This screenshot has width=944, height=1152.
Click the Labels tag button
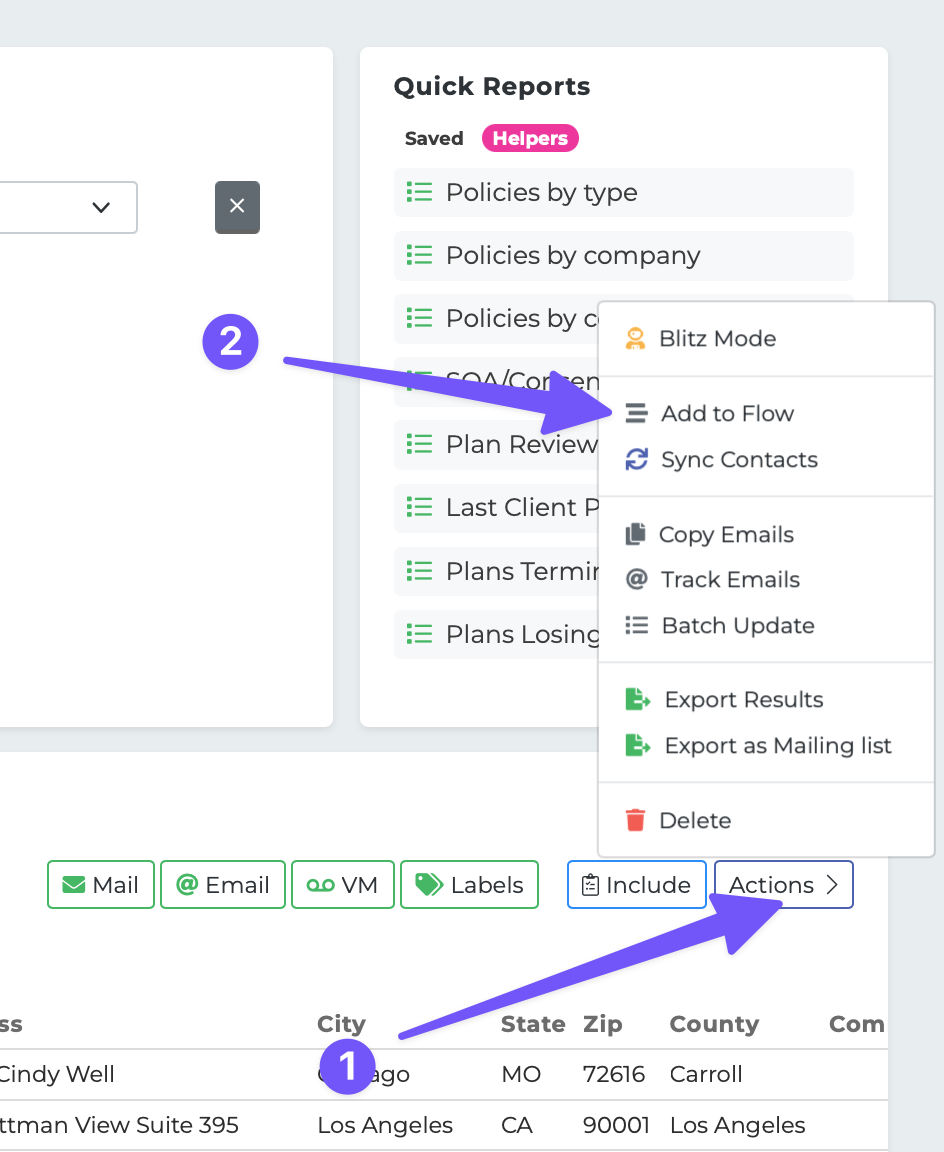[469, 885]
